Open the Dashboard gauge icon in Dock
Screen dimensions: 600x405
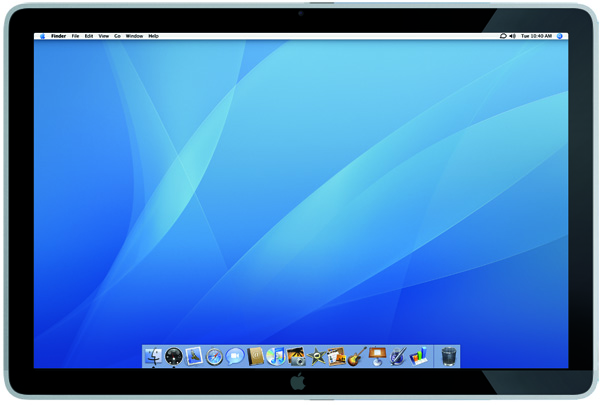click(173, 356)
